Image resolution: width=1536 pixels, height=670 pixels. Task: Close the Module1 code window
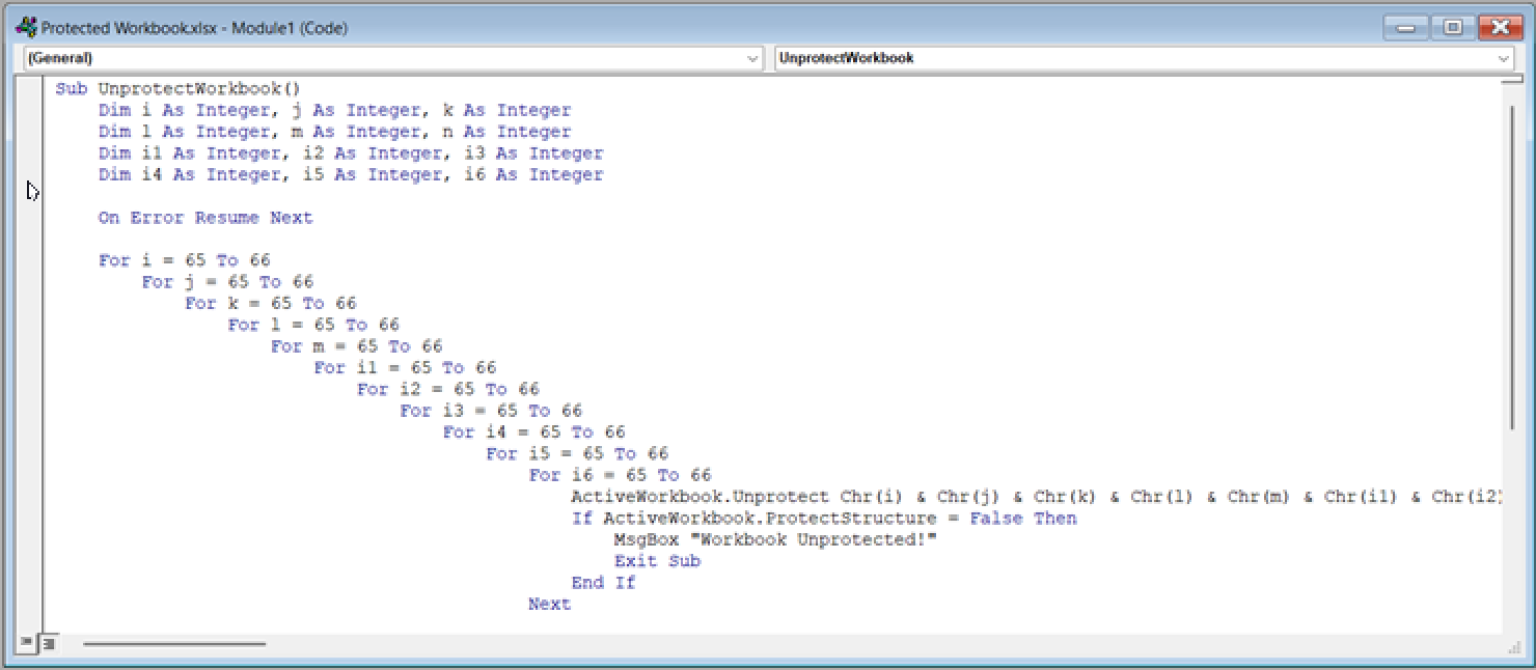1499,28
